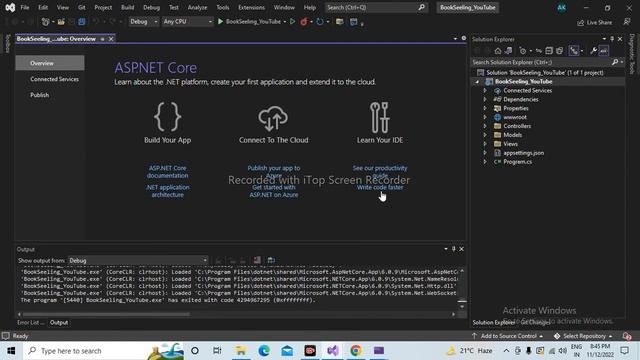Click Select Repository in status bar

[x=583, y=336]
